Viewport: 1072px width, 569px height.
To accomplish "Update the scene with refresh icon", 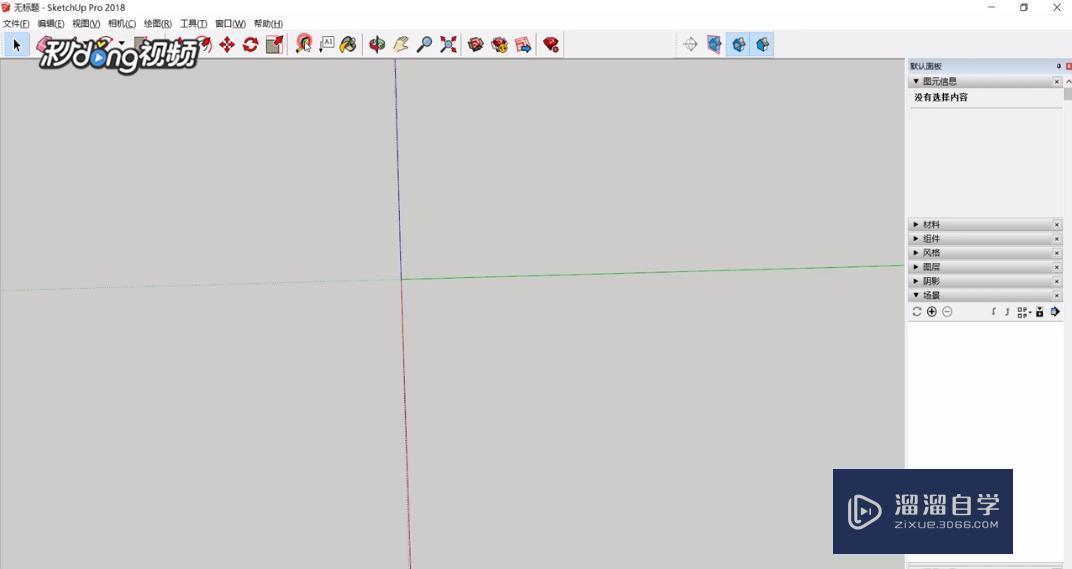I will click(x=917, y=312).
